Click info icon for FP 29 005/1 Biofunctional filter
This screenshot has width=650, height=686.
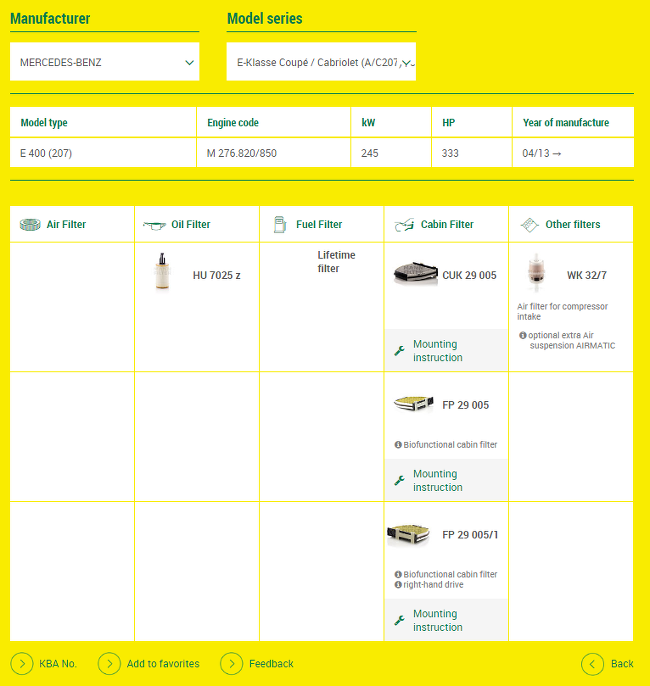point(398,574)
